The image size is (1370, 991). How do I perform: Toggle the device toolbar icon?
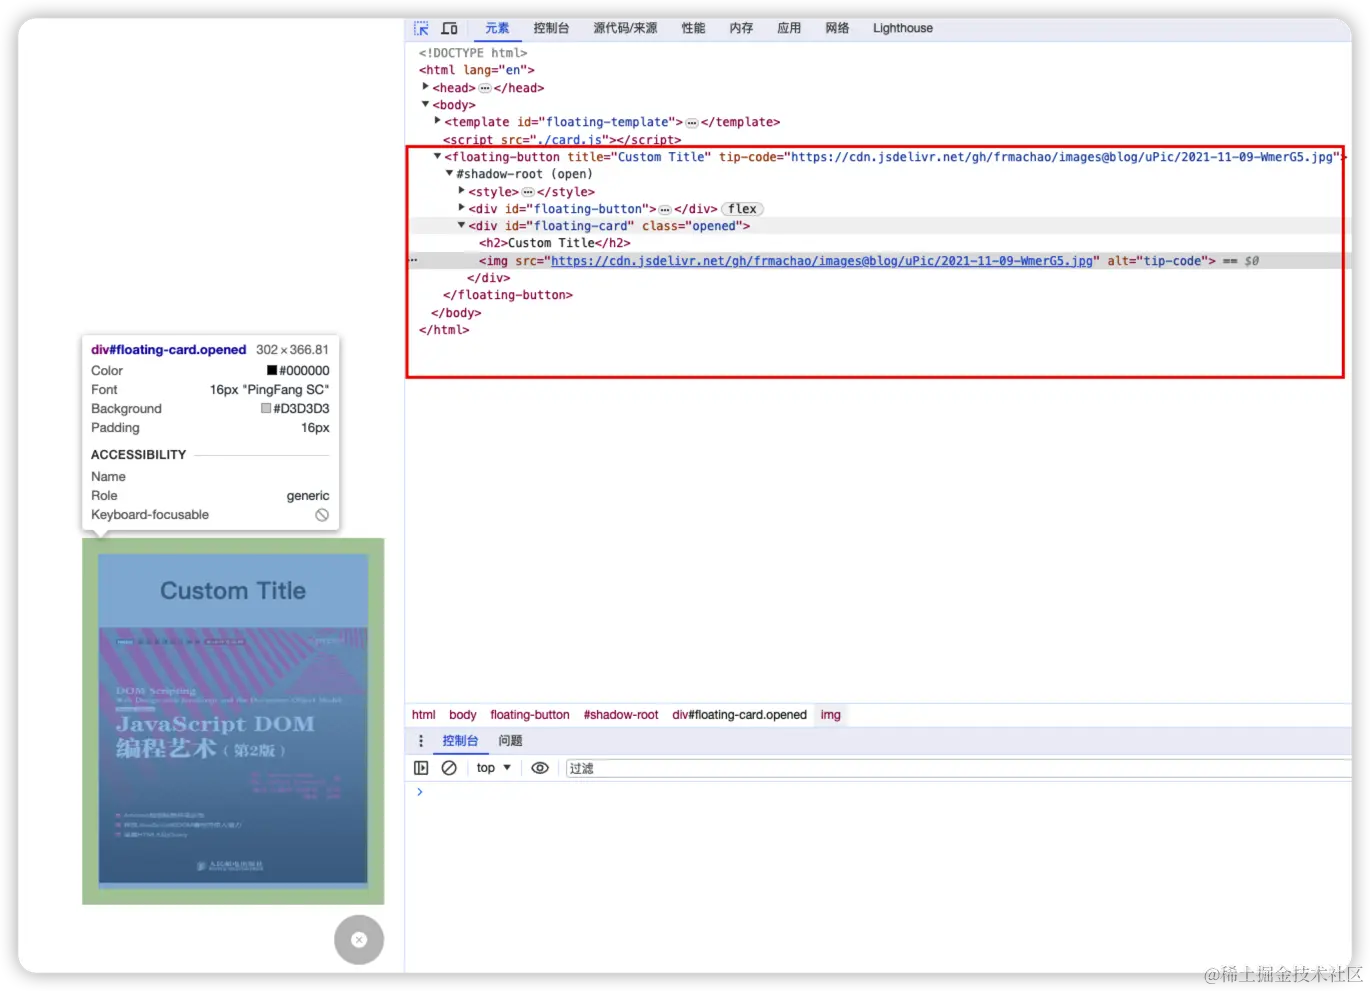449,28
